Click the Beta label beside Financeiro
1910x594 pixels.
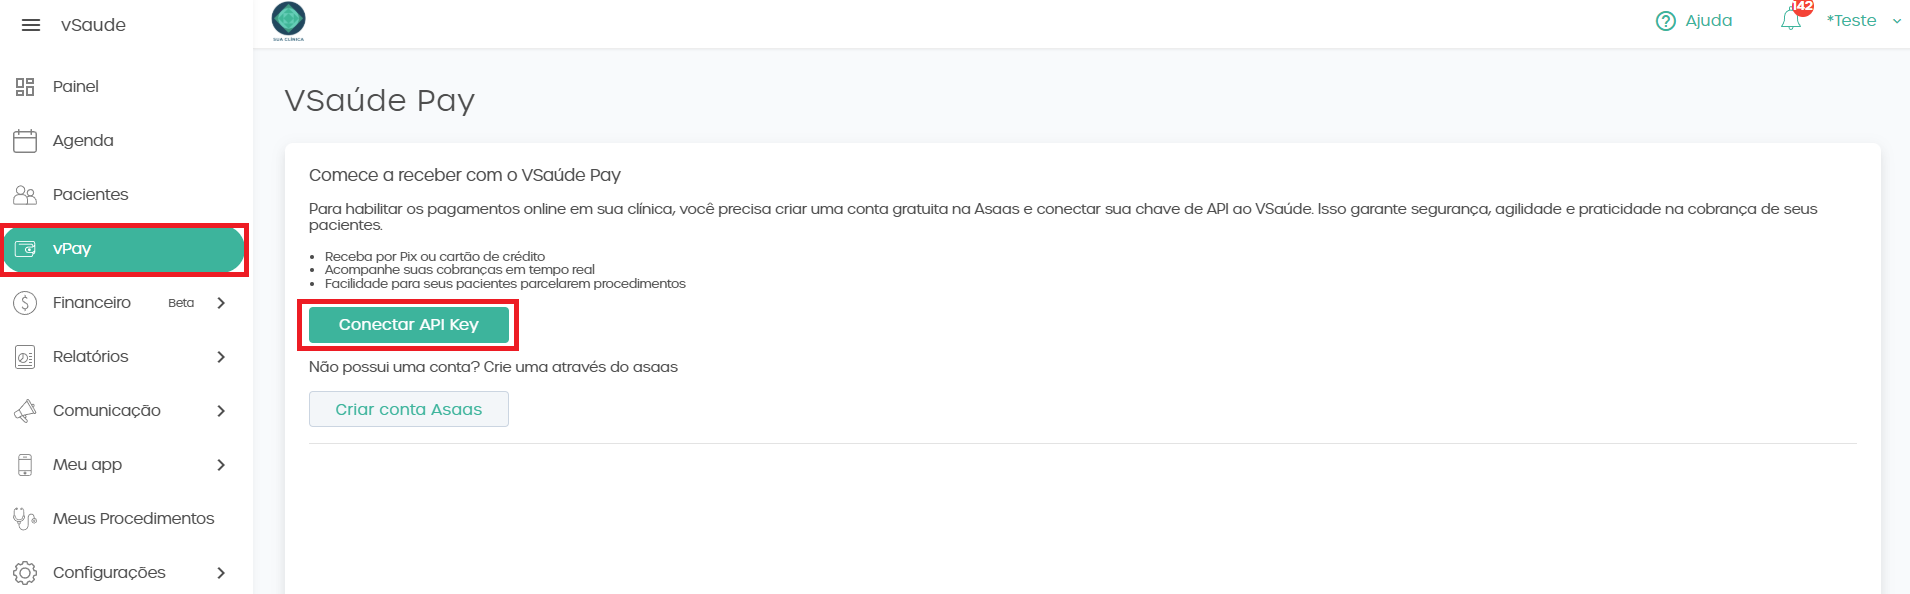point(181,303)
